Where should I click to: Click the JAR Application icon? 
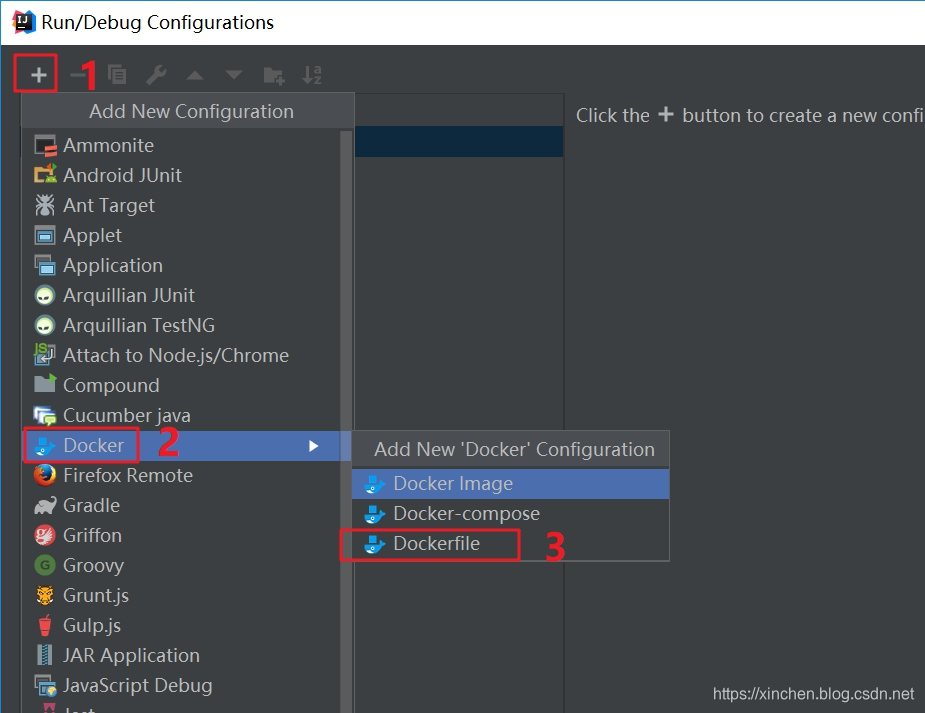[45, 655]
